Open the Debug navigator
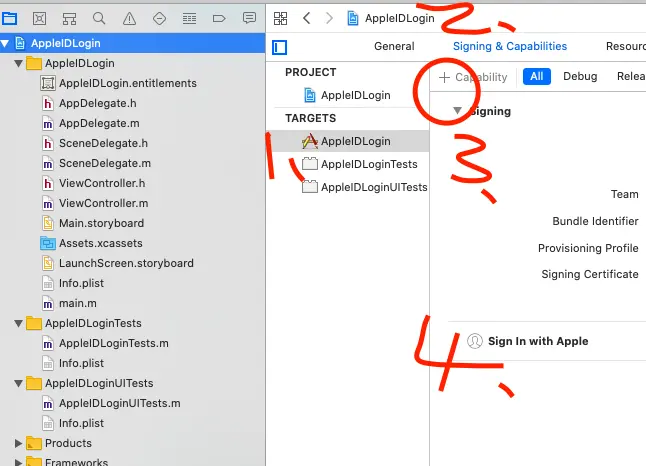646x466 pixels. point(190,19)
